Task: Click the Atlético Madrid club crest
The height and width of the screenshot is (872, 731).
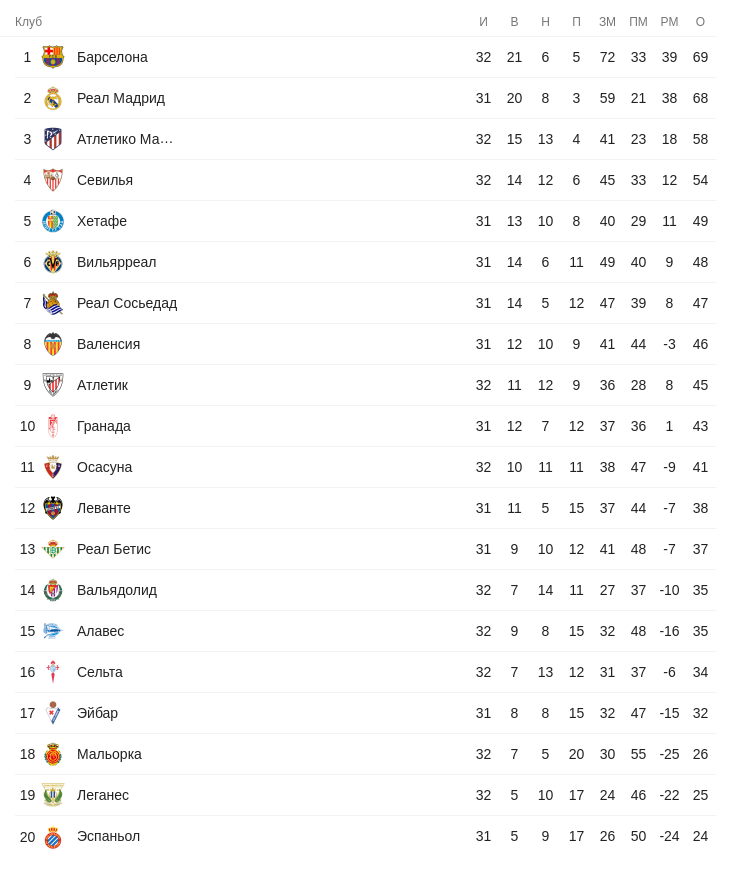Action: [x=53, y=139]
